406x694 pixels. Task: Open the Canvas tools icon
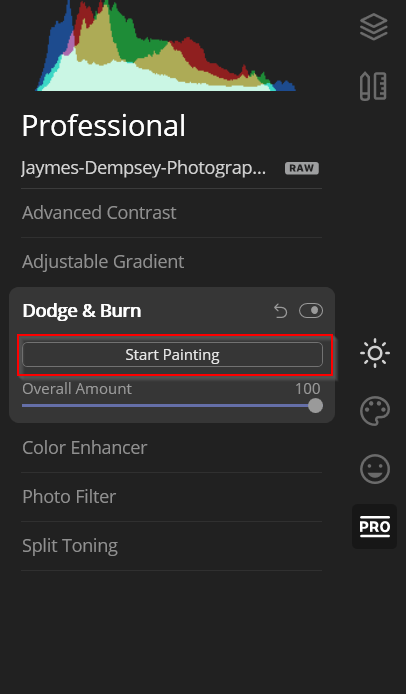pos(373,86)
